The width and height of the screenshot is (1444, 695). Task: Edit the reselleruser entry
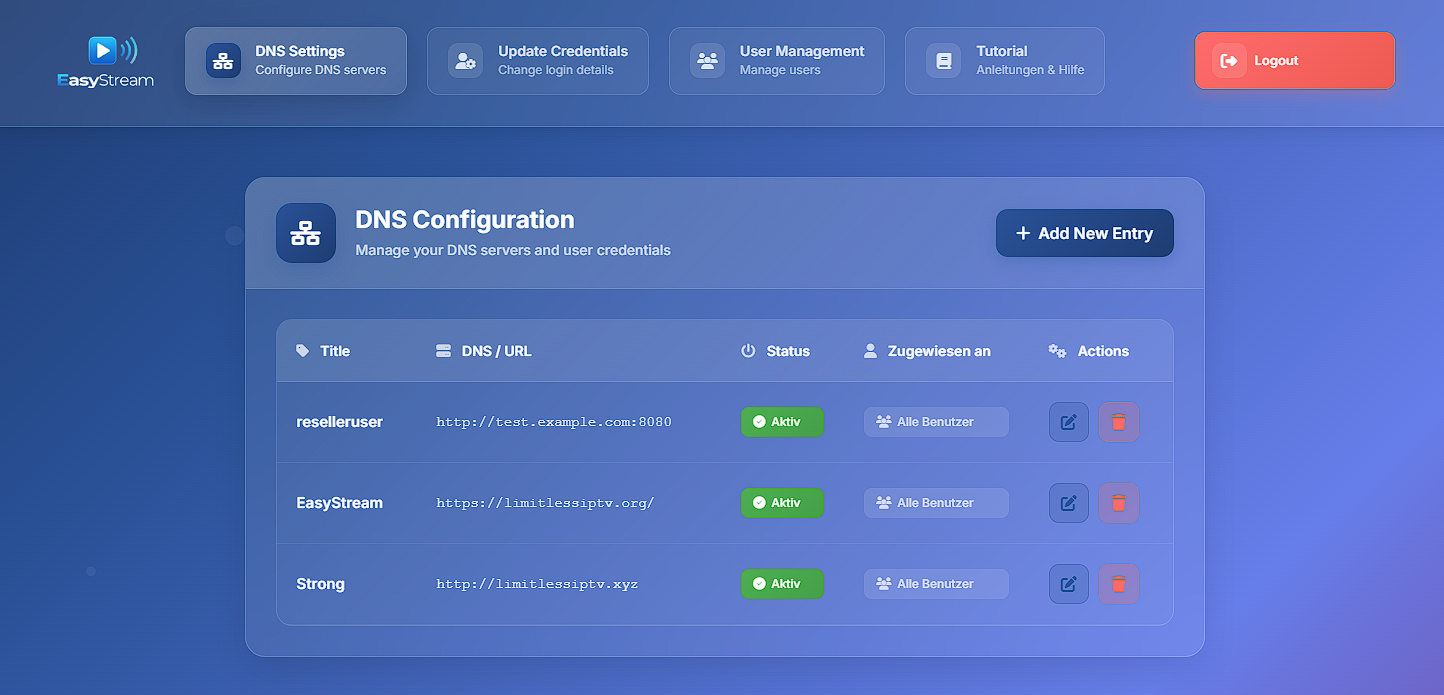click(x=1069, y=422)
